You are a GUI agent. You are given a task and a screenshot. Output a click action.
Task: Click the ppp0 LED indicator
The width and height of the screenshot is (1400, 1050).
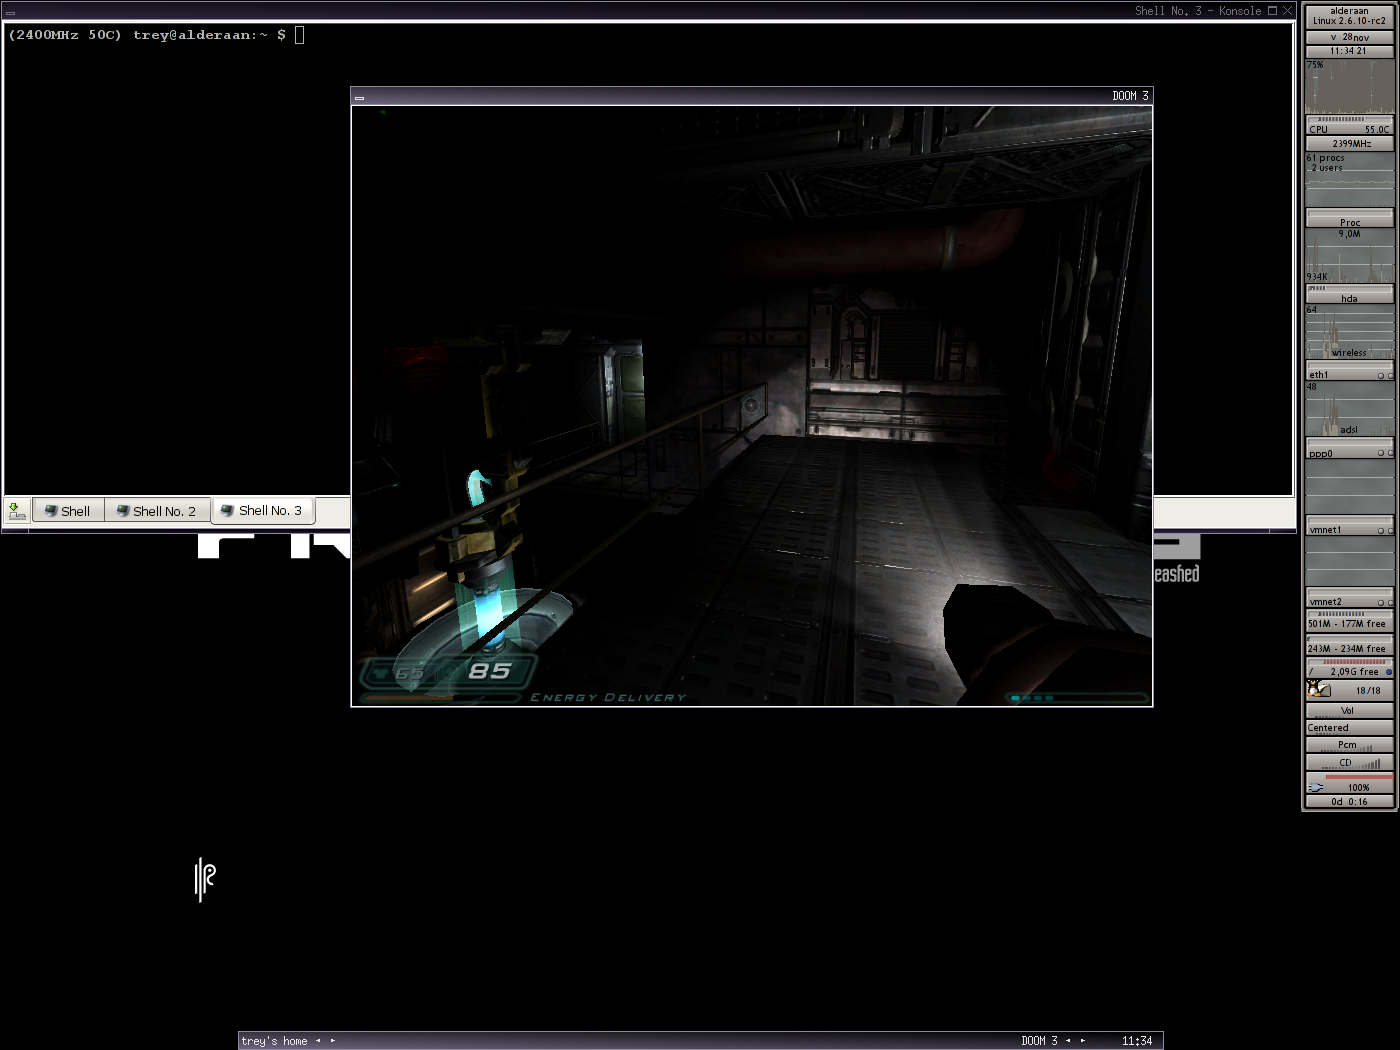coord(1380,453)
